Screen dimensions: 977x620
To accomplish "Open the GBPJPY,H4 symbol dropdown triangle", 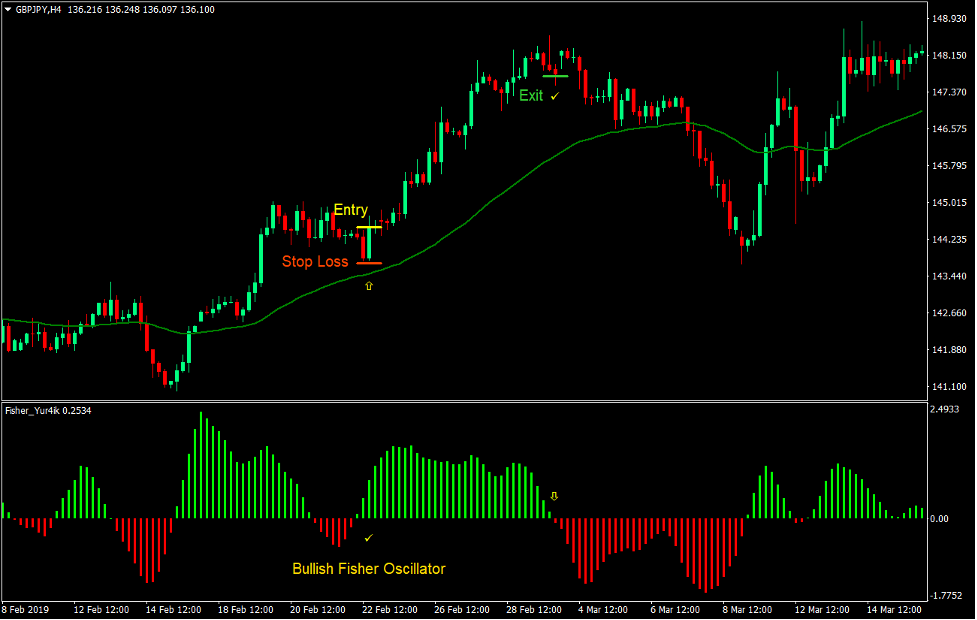I will tap(8, 9).
